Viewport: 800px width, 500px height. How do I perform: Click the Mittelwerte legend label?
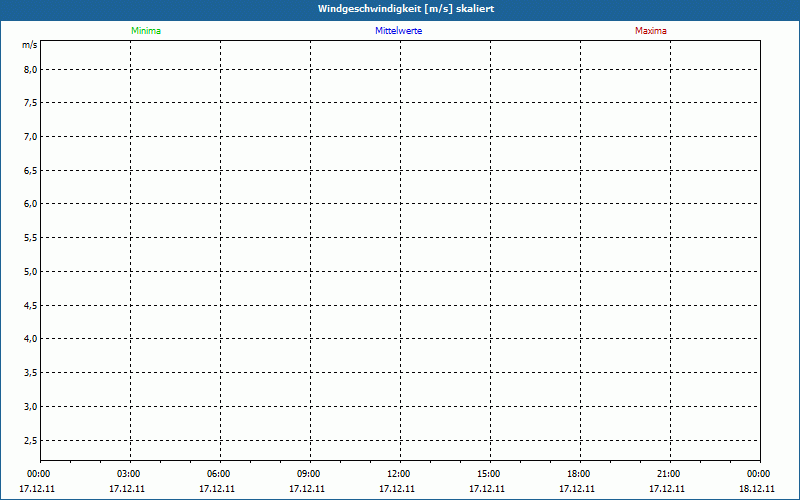click(x=398, y=31)
